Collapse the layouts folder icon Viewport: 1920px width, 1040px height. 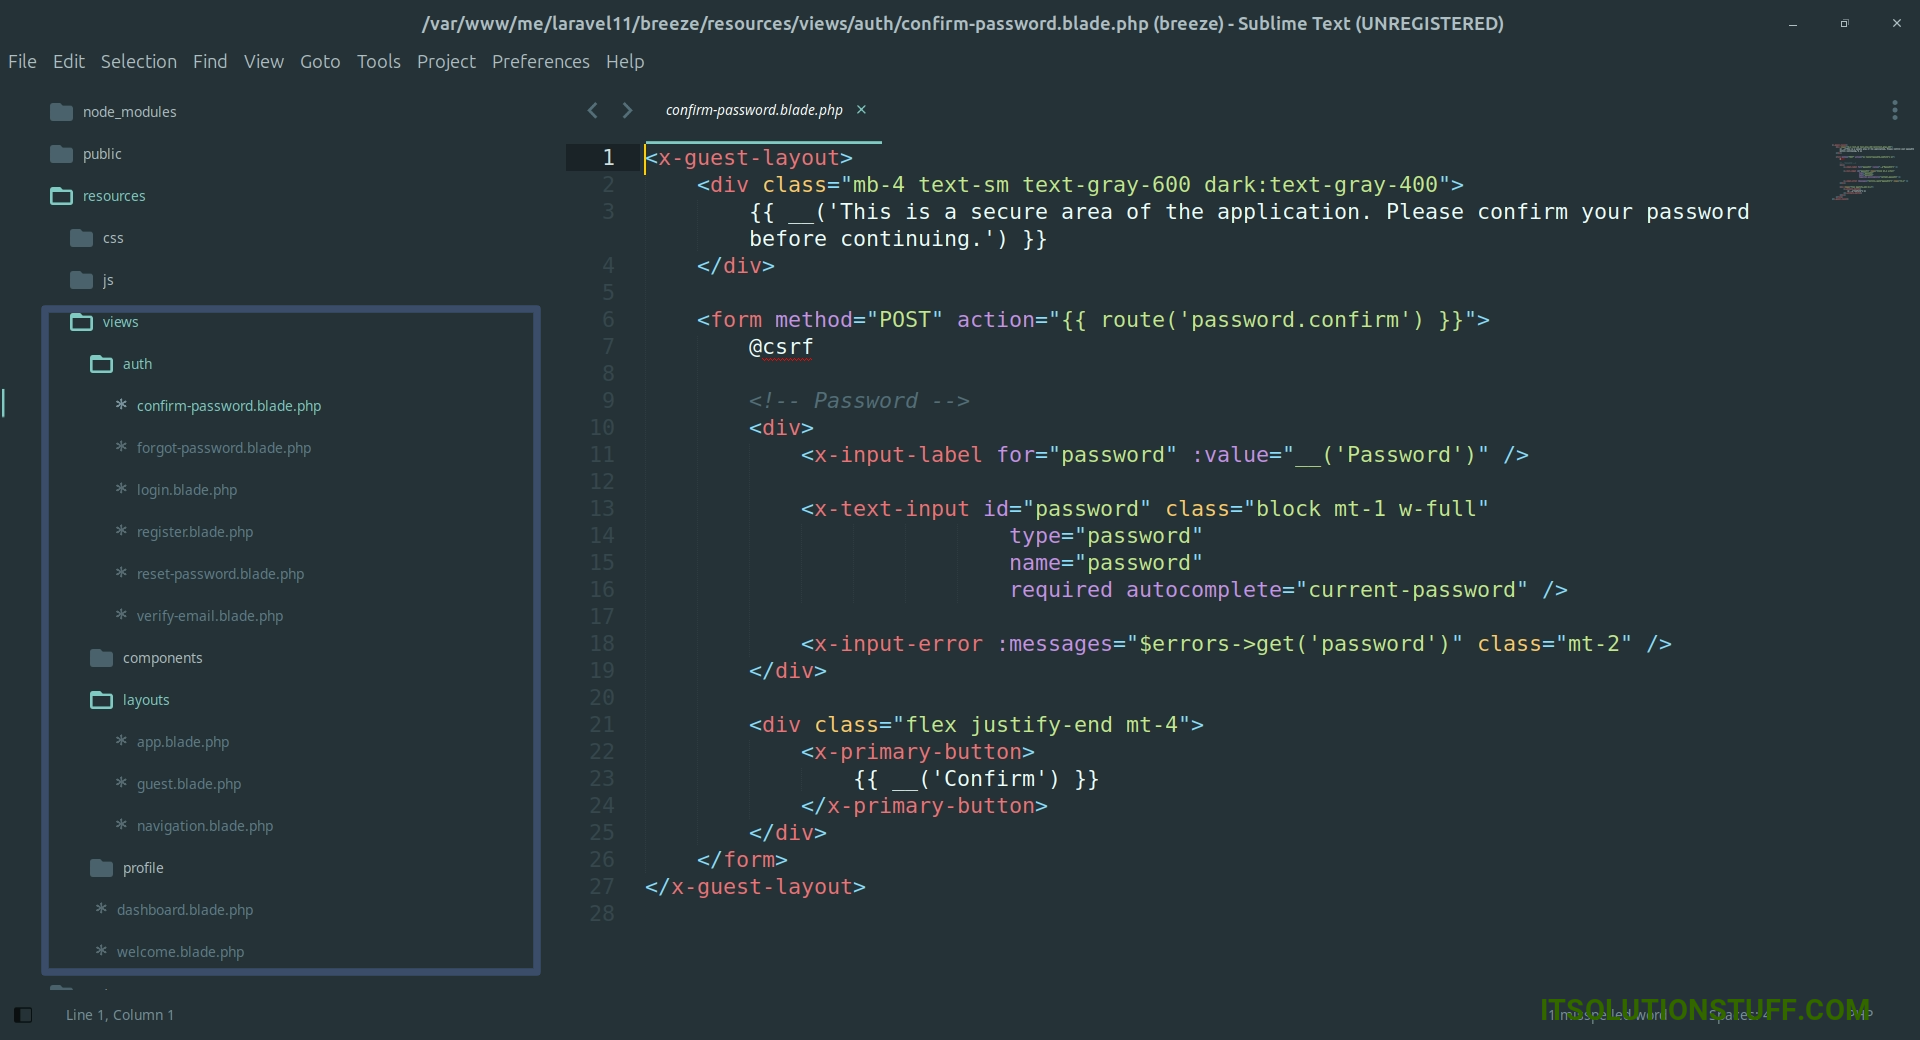pos(102,700)
